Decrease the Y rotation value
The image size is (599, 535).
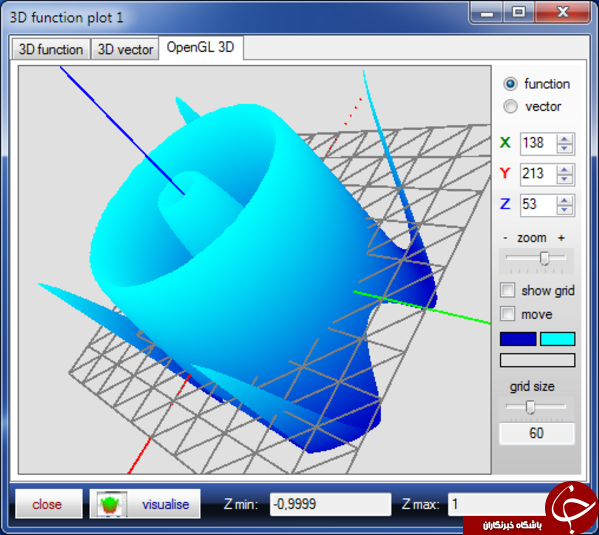[564, 179]
